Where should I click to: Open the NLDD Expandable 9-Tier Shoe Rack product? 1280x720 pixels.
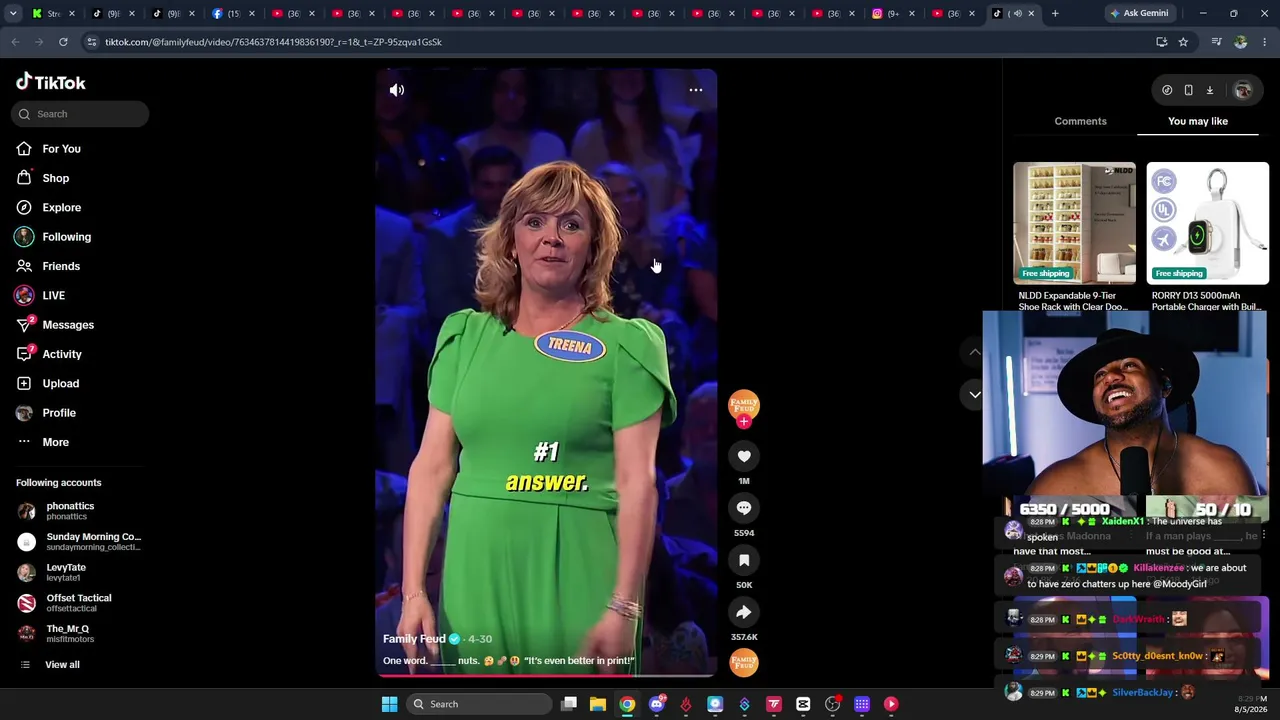click(x=1074, y=237)
